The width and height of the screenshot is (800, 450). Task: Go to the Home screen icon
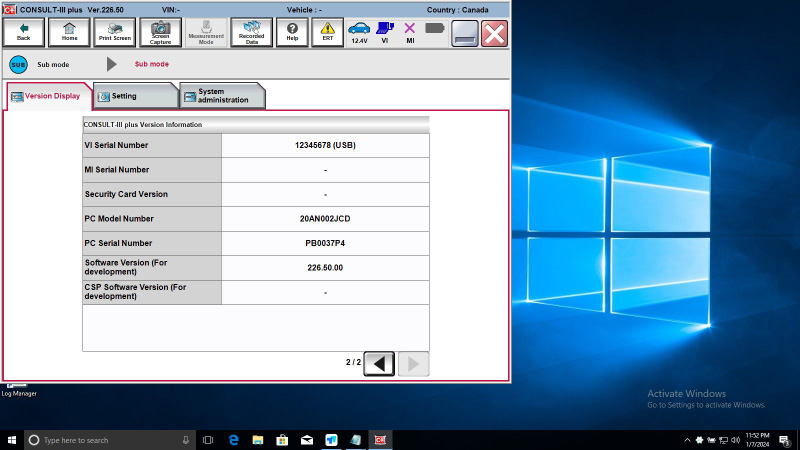[69, 33]
